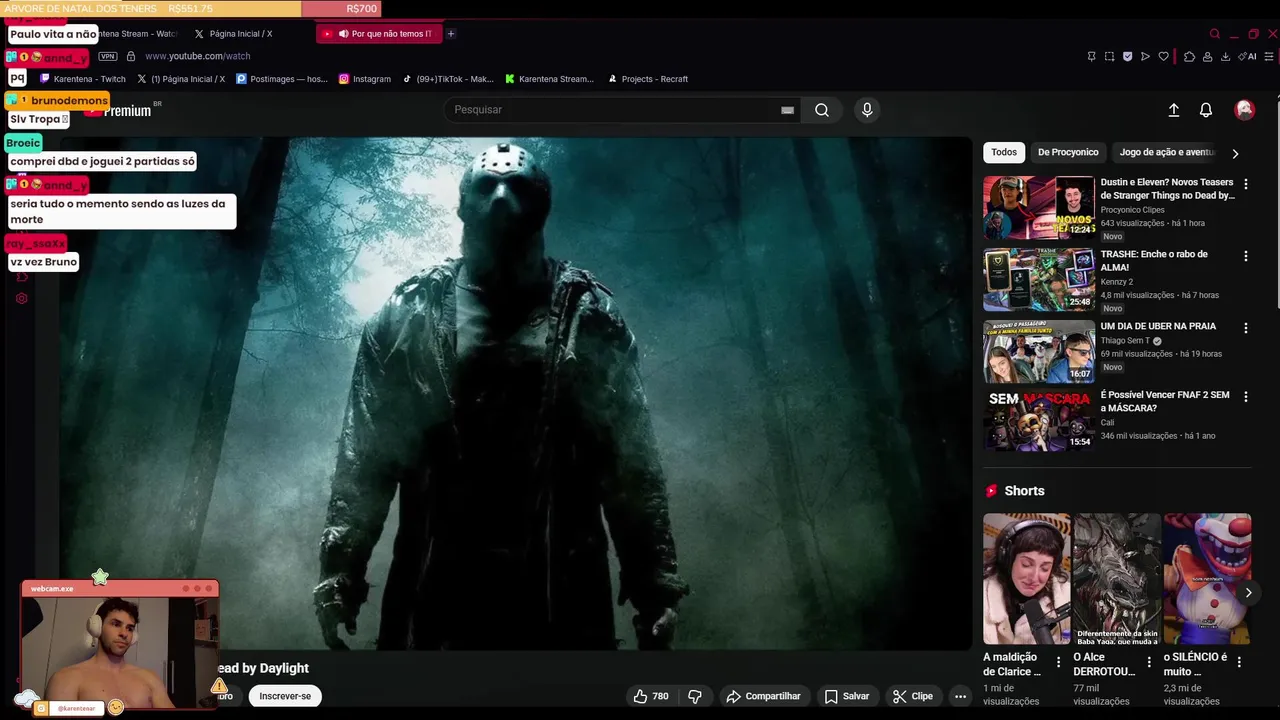The image size is (1280, 720).
Task: Activate voice search microphone
Action: point(867,110)
